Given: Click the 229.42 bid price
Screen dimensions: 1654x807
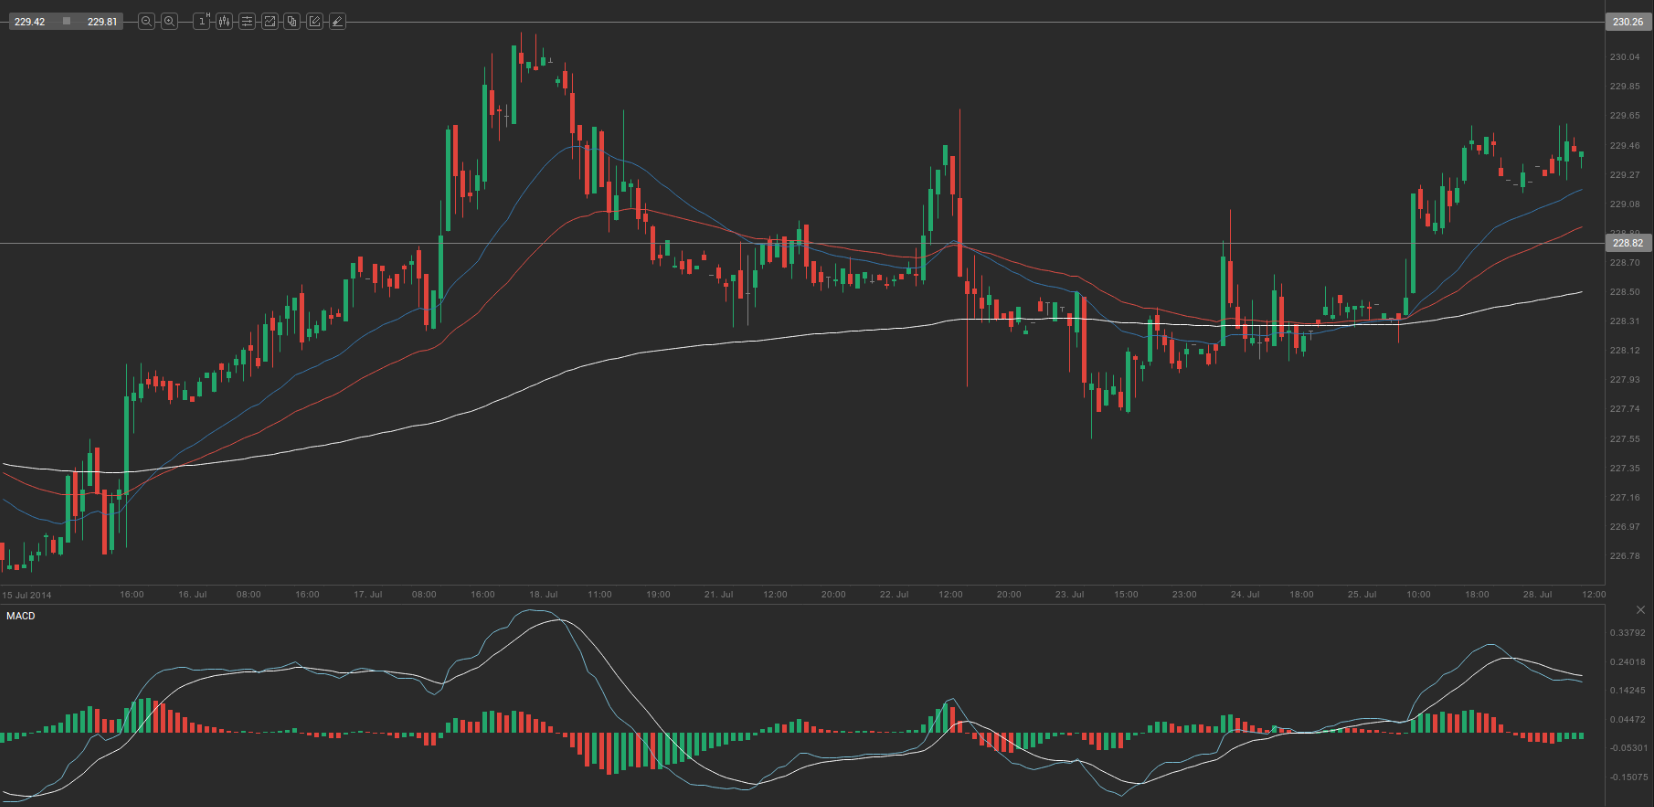Looking at the screenshot, I should pyautogui.click(x=30, y=22).
